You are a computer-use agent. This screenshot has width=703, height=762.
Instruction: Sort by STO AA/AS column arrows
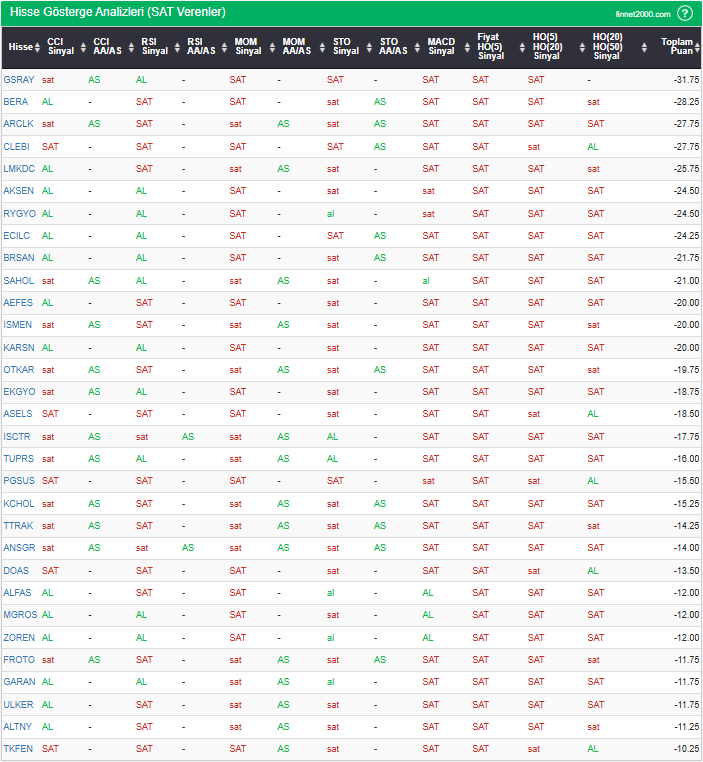(417, 47)
